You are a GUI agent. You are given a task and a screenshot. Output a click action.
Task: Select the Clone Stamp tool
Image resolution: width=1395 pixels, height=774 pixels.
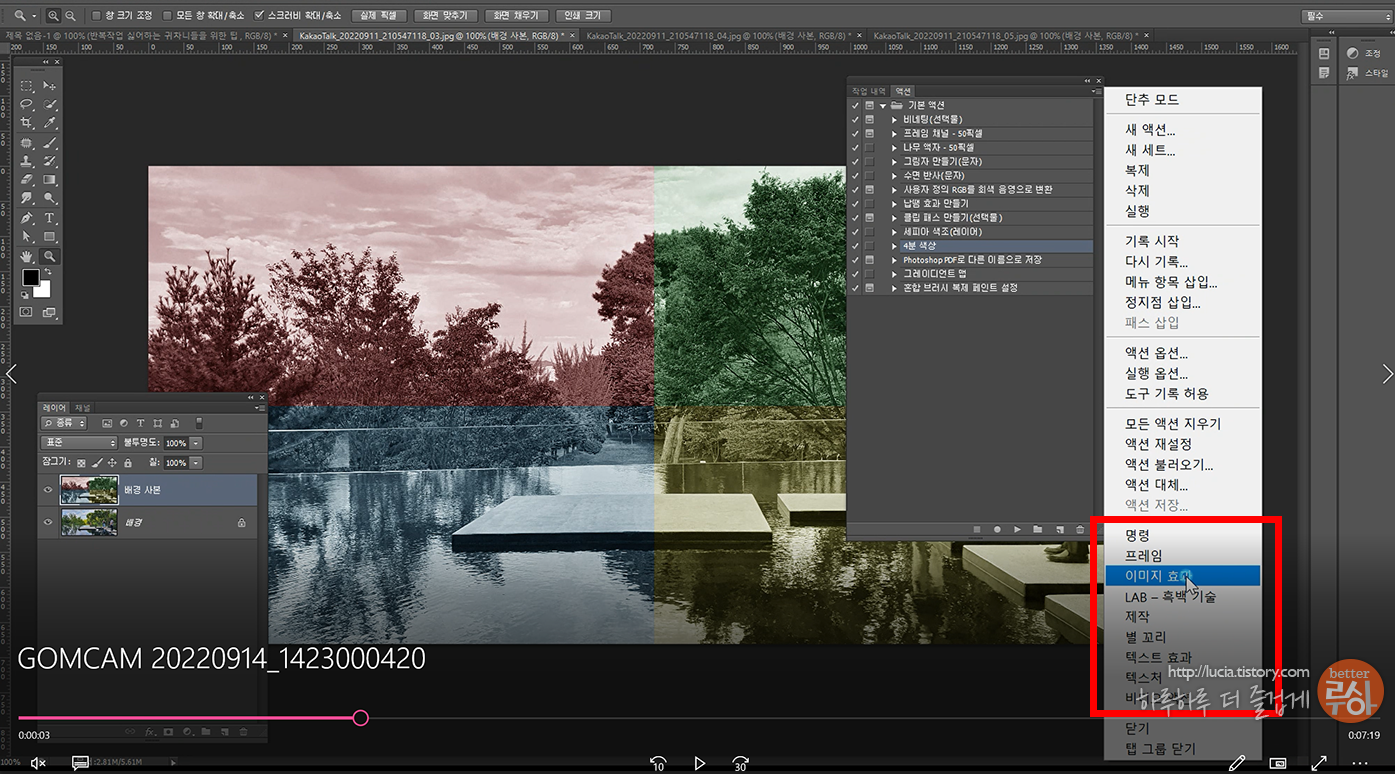point(27,161)
